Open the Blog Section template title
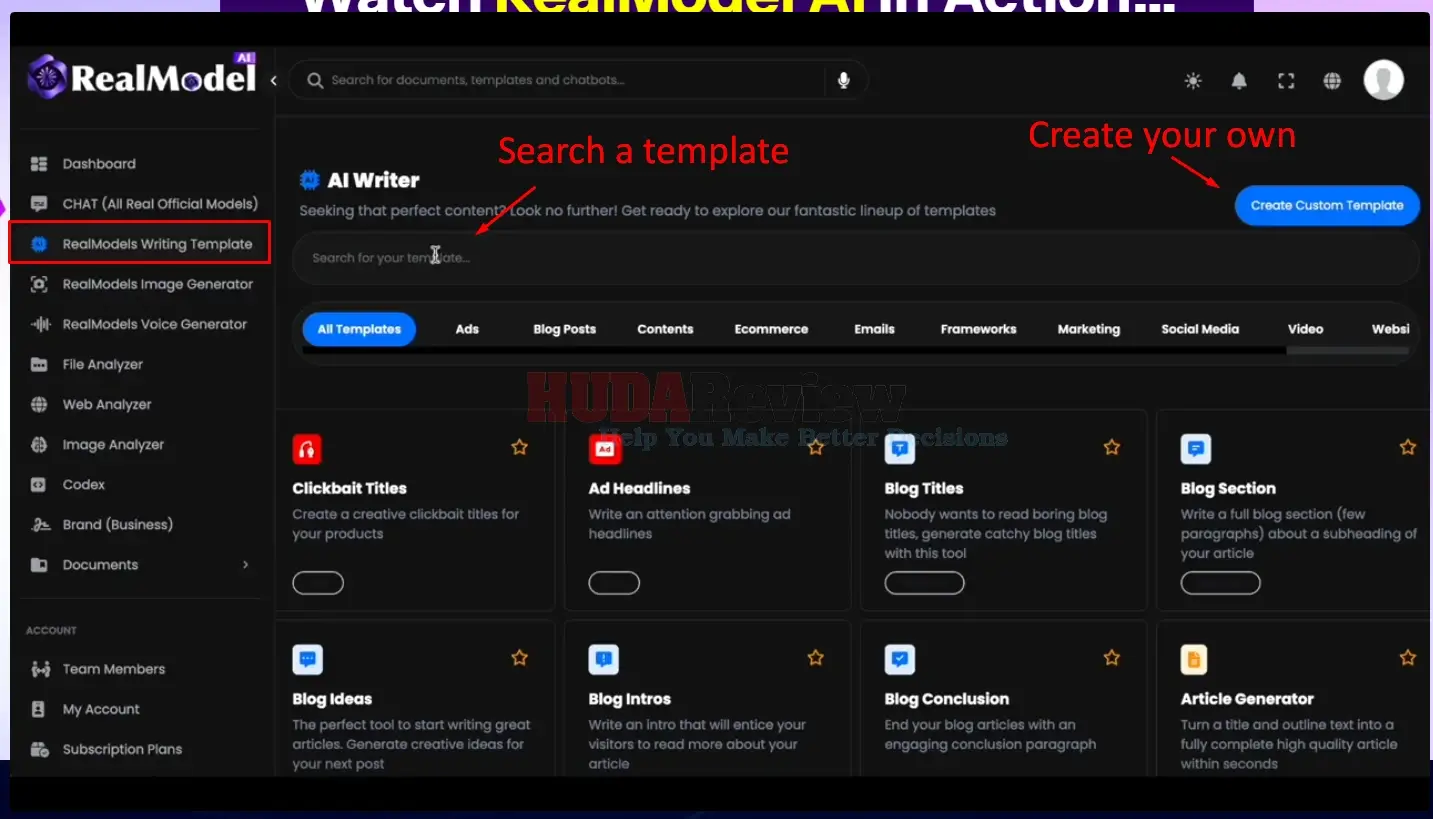Screen dimensions: 1433x819 click(x=1228, y=489)
